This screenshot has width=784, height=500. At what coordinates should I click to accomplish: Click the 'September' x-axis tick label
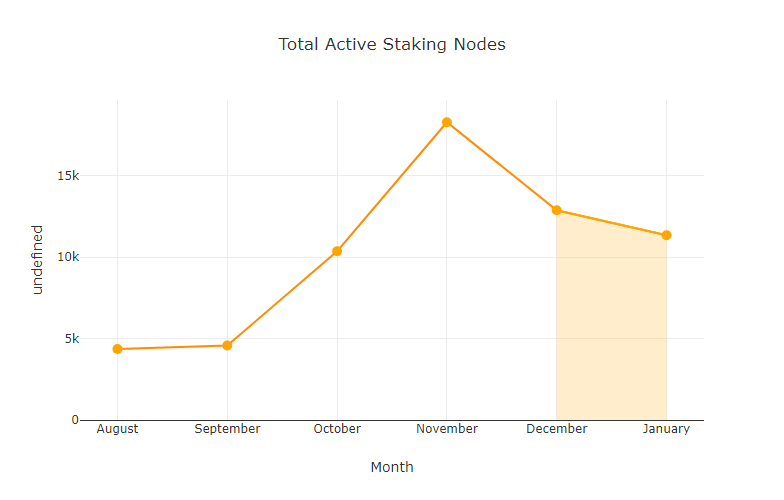227,429
